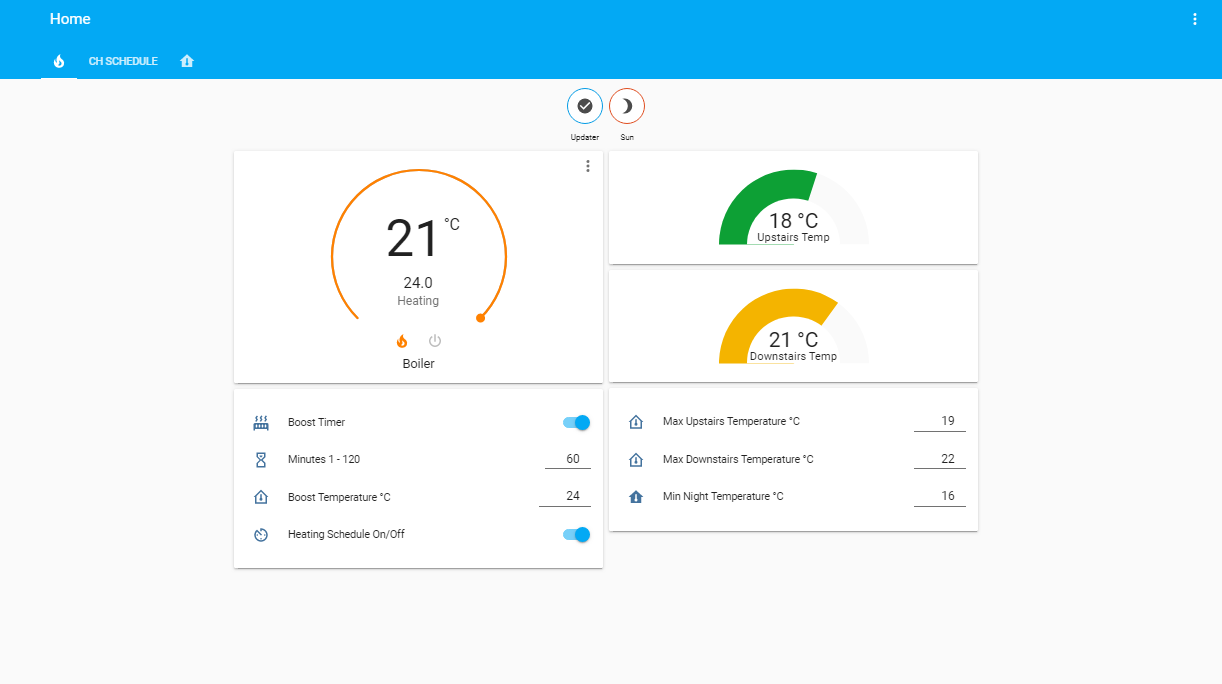Open the top-right app menu
The image size is (1222, 684).
point(1195,18)
